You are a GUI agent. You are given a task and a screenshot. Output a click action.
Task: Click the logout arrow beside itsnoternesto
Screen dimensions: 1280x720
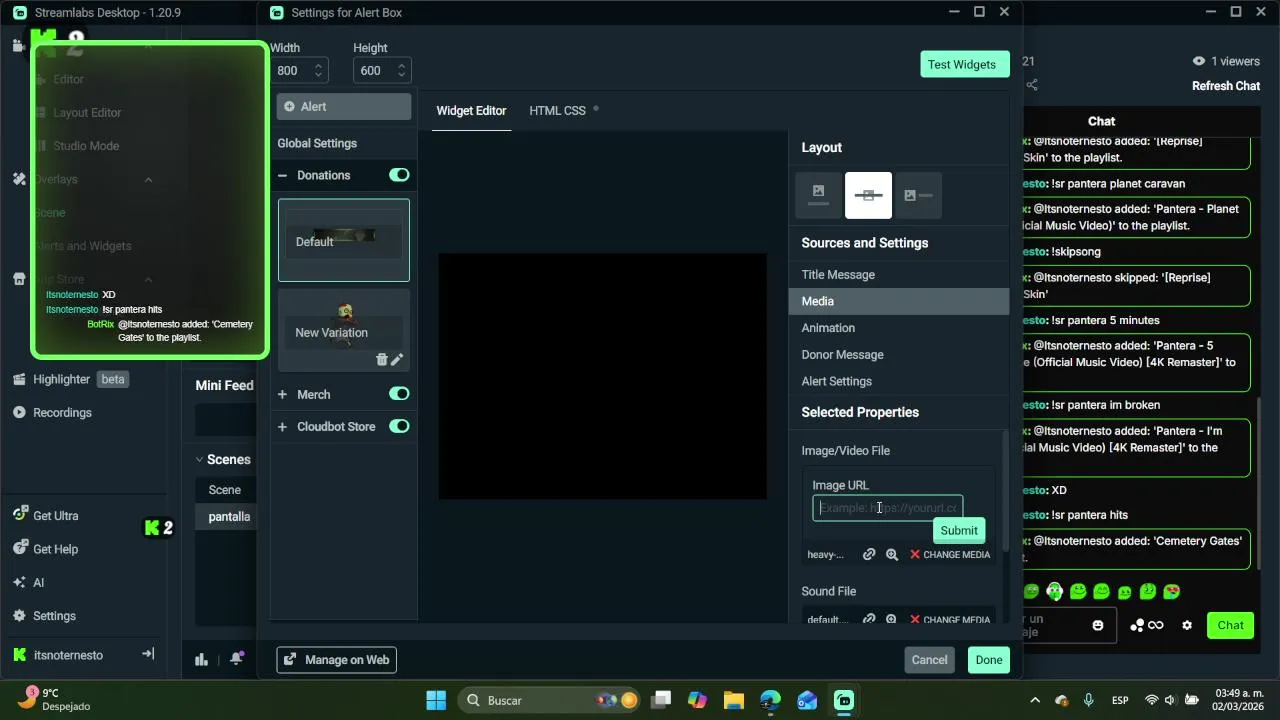point(148,654)
